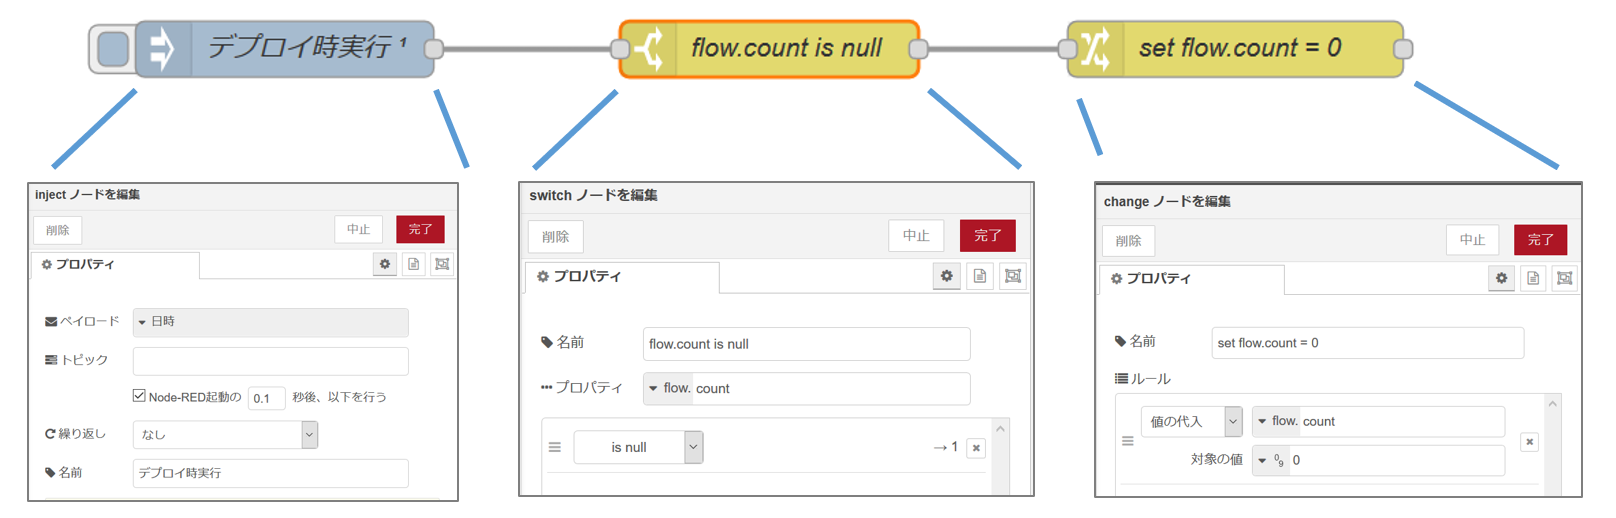Open the flow. type selector in change rule
Image resolution: width=1616 pixels, height=518 pixels.
tap(1276, 422)
